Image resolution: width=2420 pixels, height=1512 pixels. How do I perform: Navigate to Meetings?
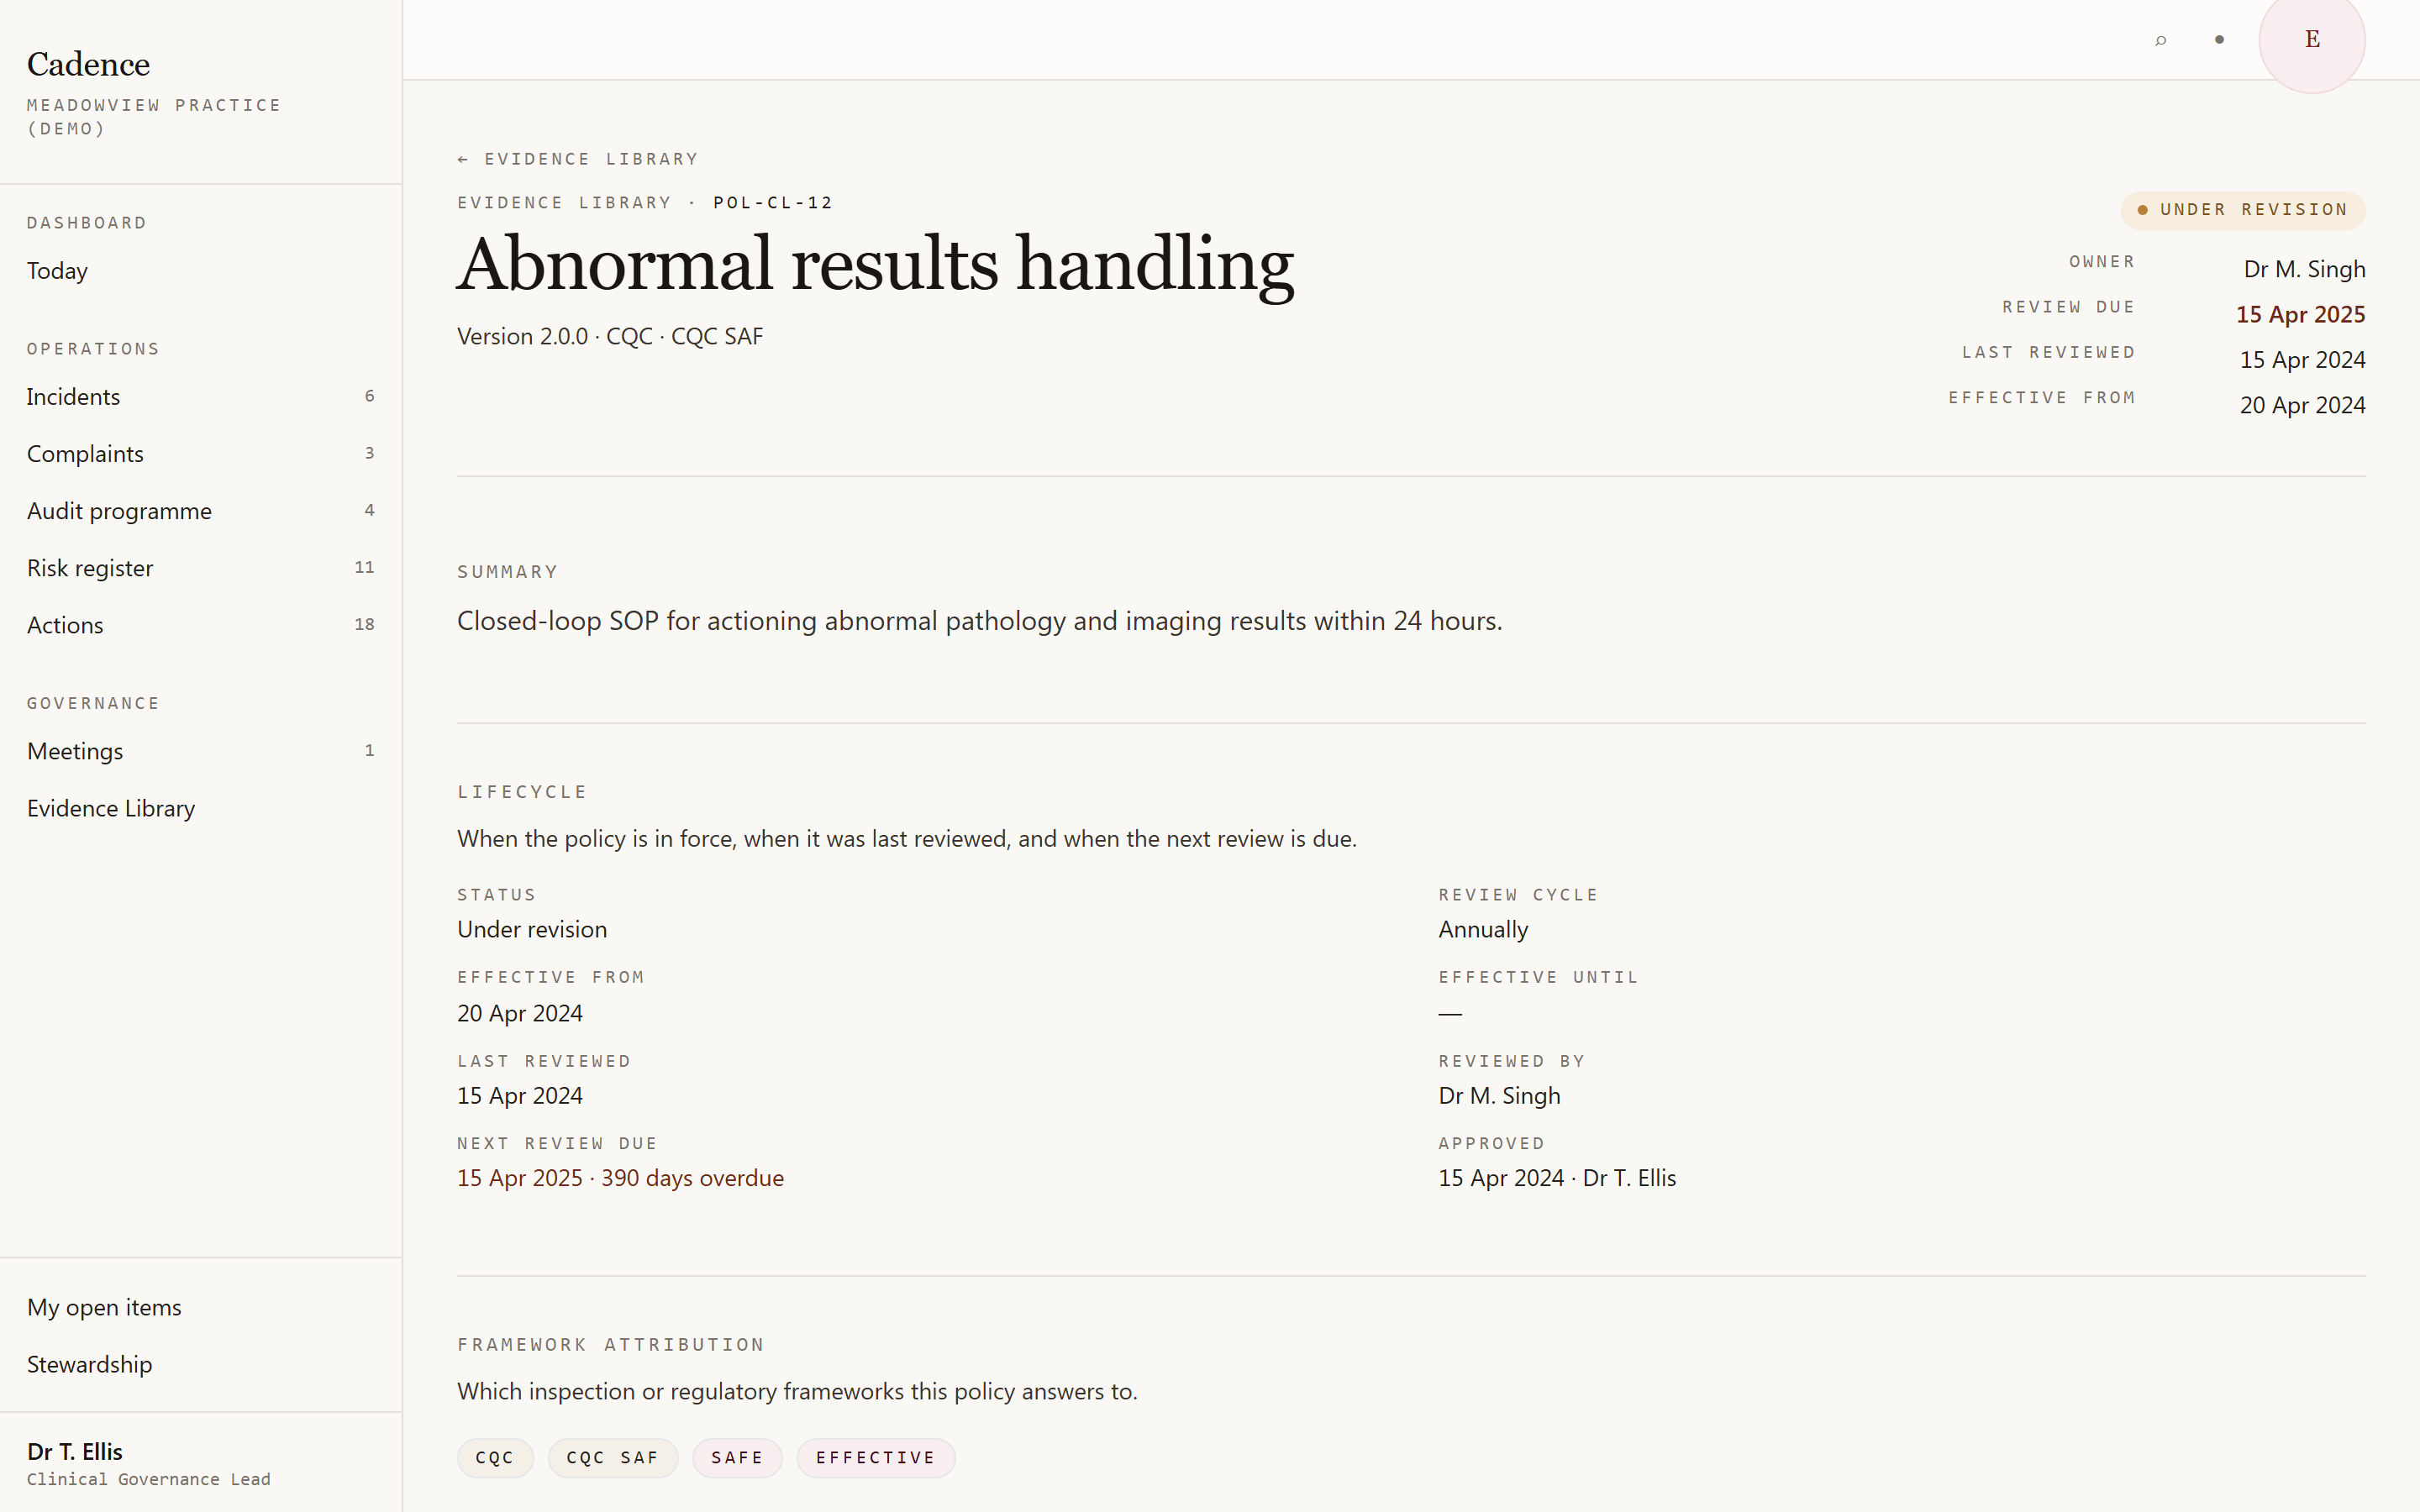pos(200,751)
